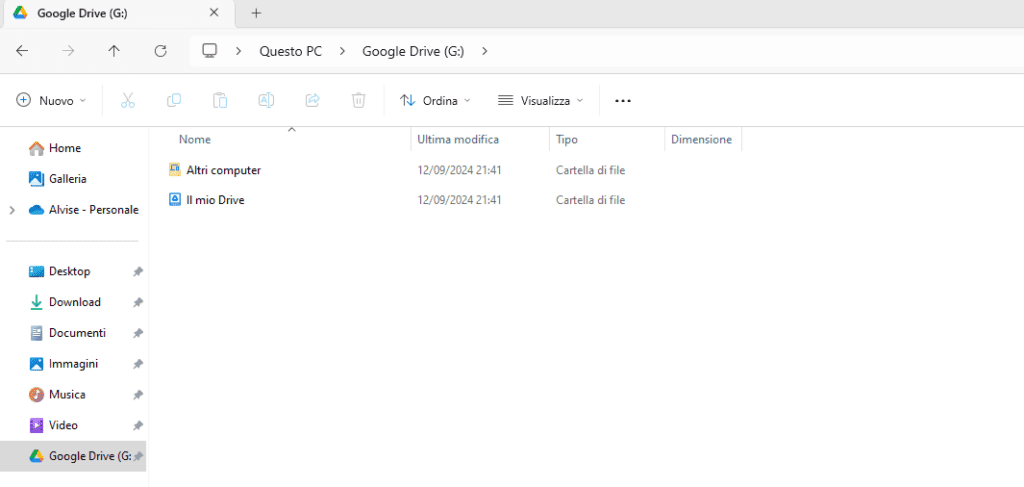Viewport: 1024px width, 487px height.
Task: Go up one folder level
Action: point(114,51)
